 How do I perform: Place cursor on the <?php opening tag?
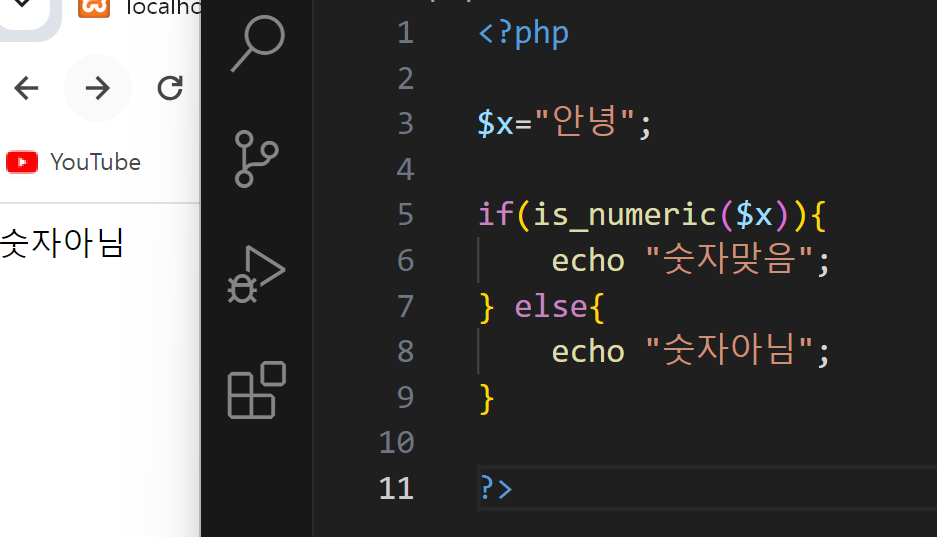(x=523, y=33)
